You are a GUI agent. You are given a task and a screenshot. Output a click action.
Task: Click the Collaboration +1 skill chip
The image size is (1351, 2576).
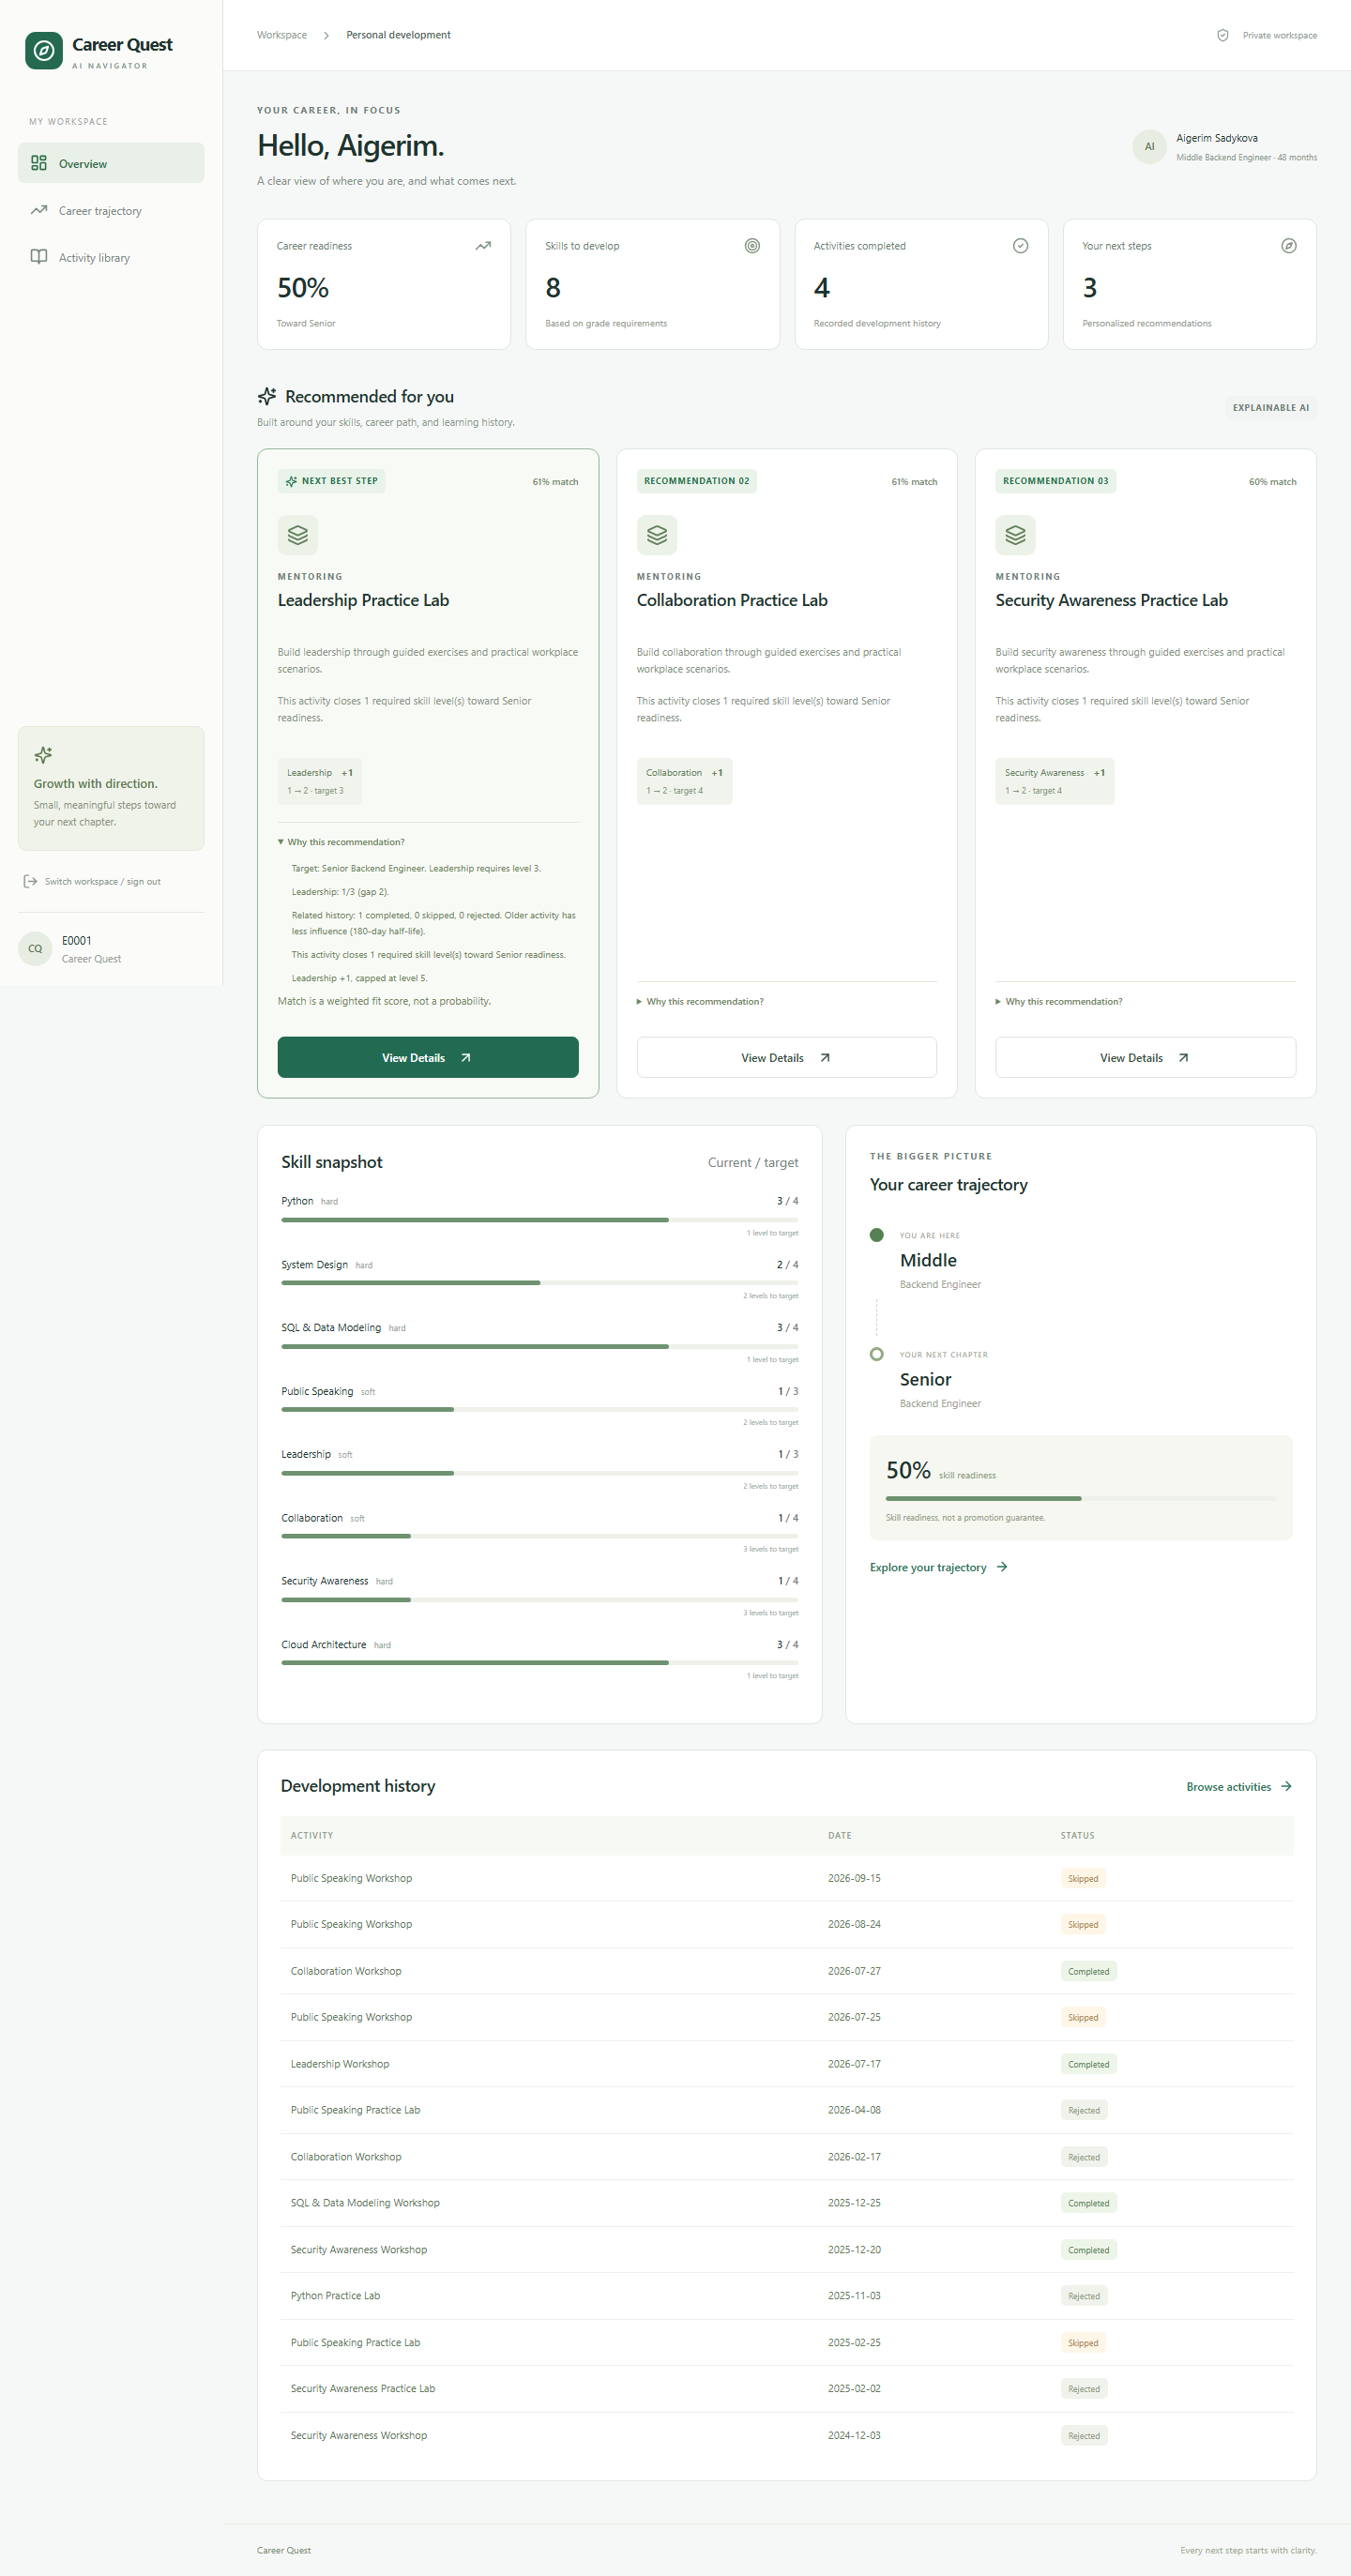point(685,781)
